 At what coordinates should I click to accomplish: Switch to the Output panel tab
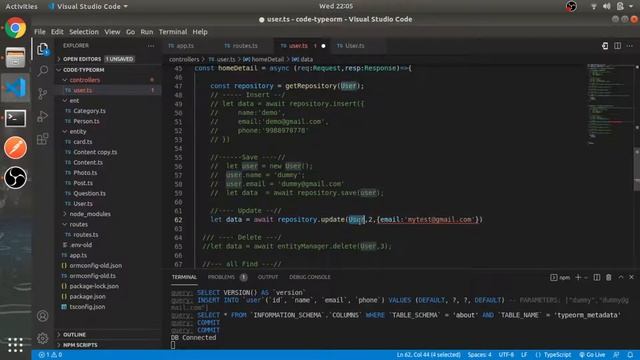(x=268, y=277)
